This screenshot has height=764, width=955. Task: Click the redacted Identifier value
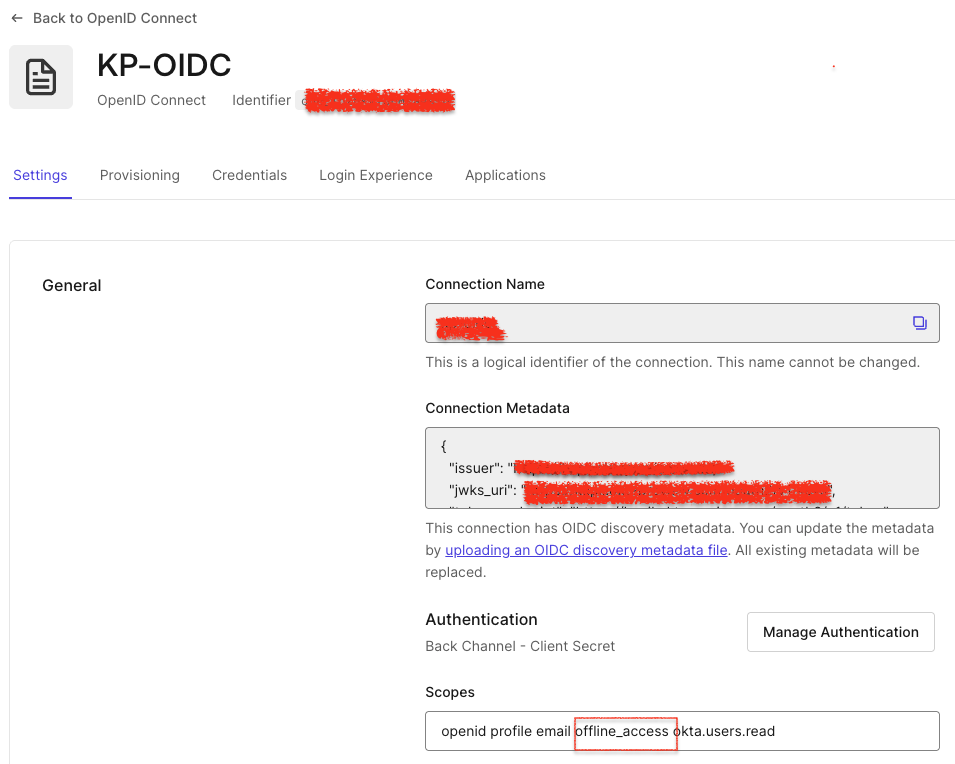click(378, 100)
